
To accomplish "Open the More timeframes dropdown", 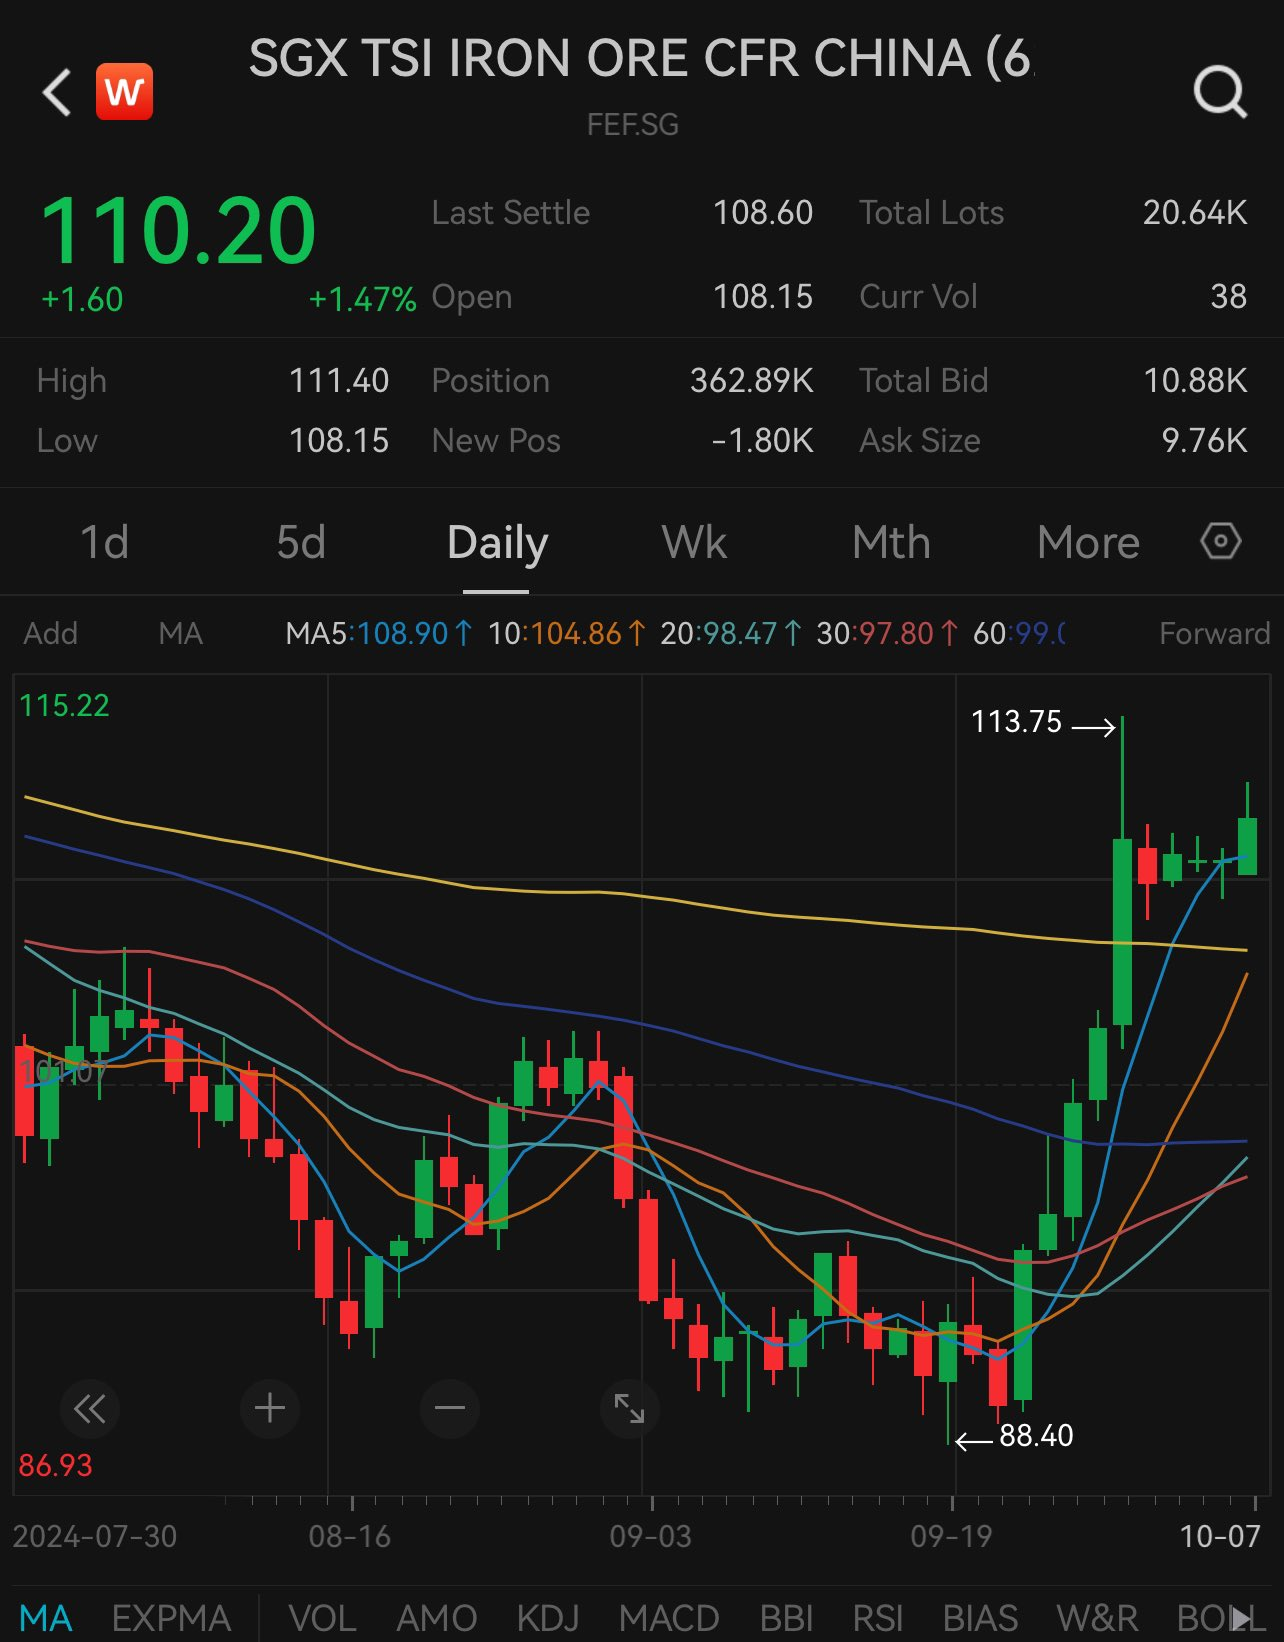I will 1088,543.
